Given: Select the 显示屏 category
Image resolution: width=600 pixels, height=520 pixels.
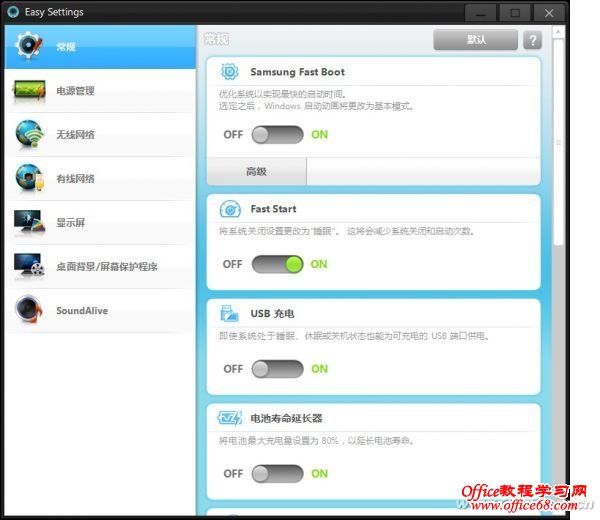Looking at the screenshot, I should pyautogui.click(x=100, y=223).
